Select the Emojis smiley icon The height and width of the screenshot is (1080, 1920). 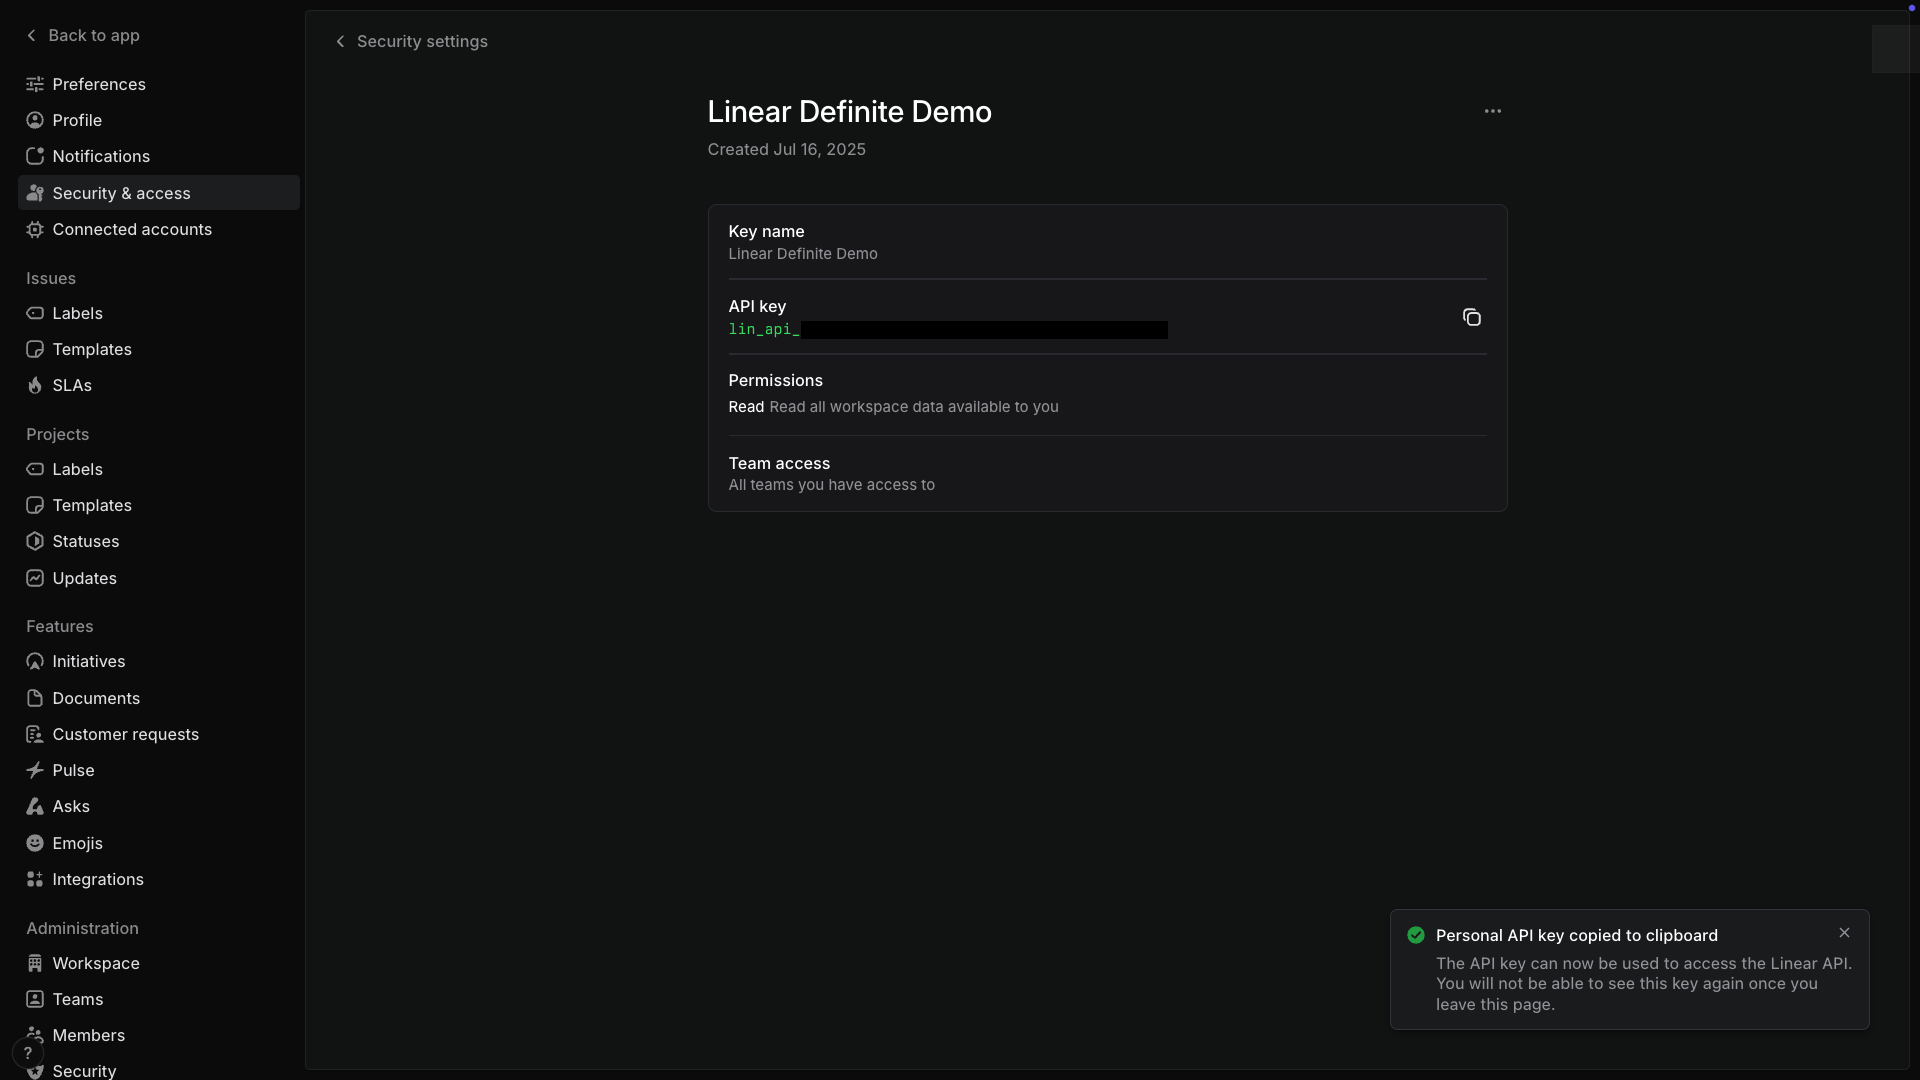pyautogui.click(x=35, y=843)
